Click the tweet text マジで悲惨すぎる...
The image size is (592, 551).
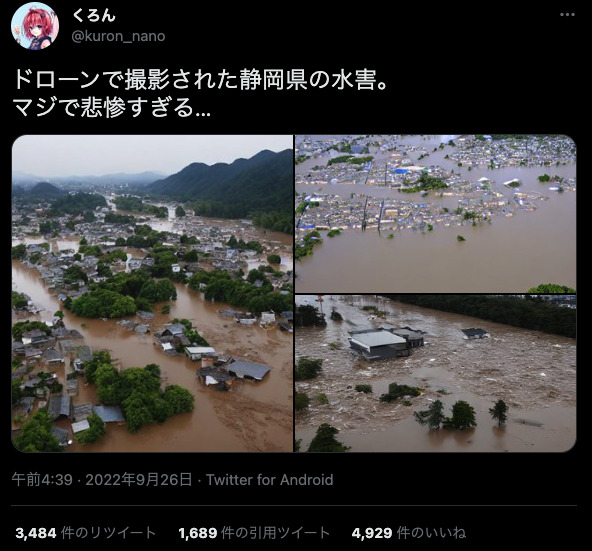tap(111, 107)
